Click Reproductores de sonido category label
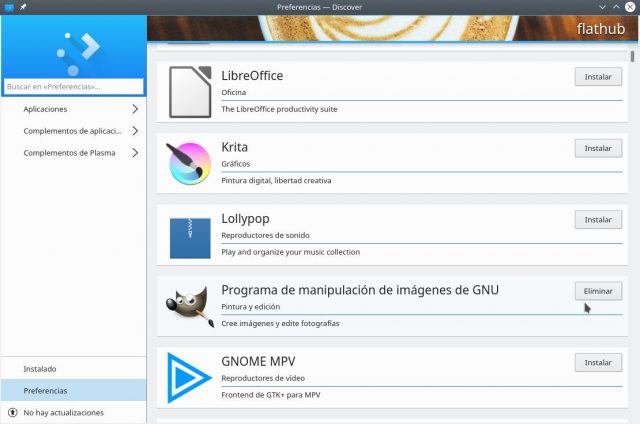The width and height of the screenshot is (640, 424). pos(265,235)
